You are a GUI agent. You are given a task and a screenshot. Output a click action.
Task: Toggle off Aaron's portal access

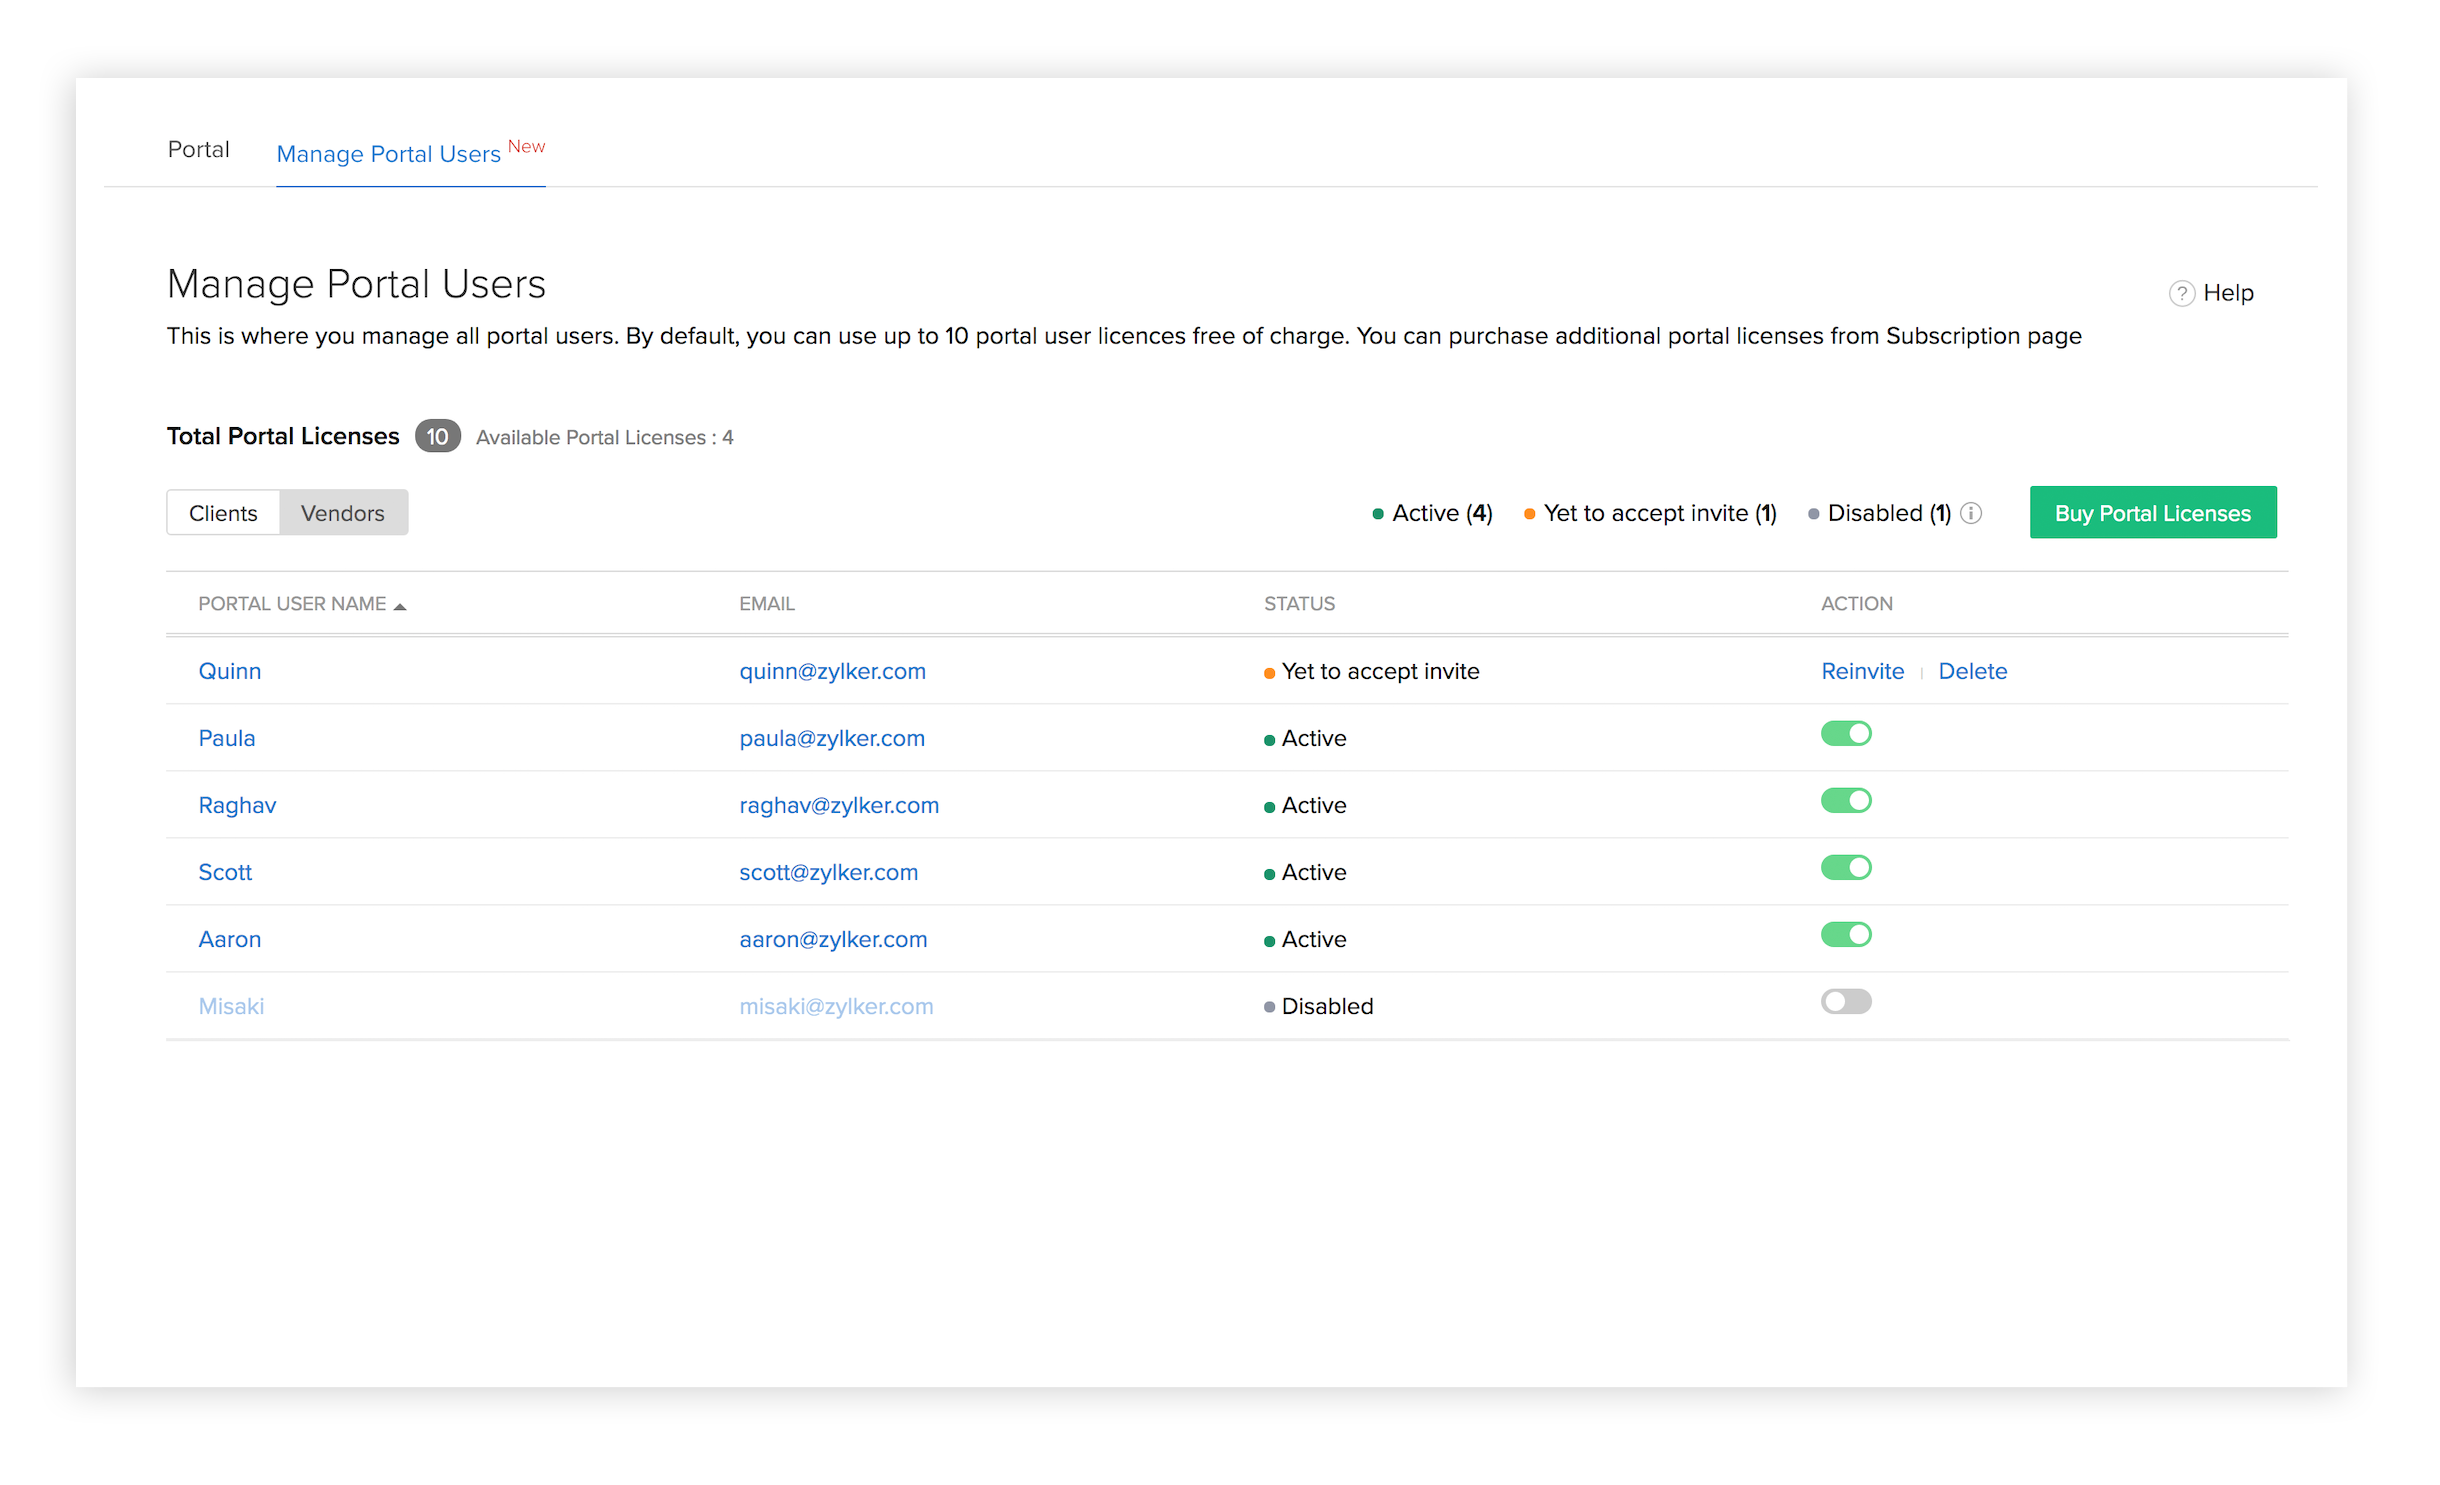[x=1845, y=935]
